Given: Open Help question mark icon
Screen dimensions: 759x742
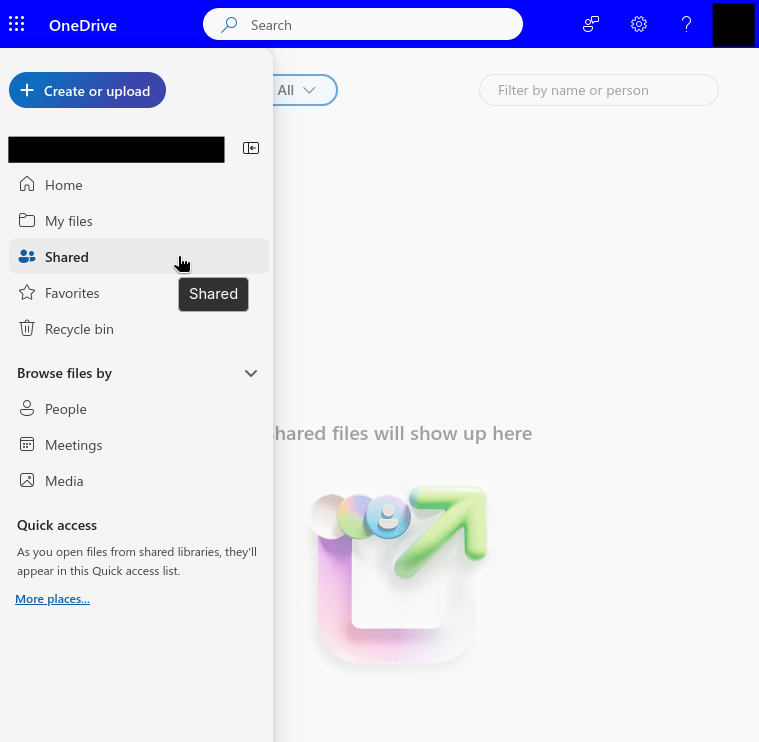Looking at the screenshot, I should pyautogui.click(x=686, y=24).
